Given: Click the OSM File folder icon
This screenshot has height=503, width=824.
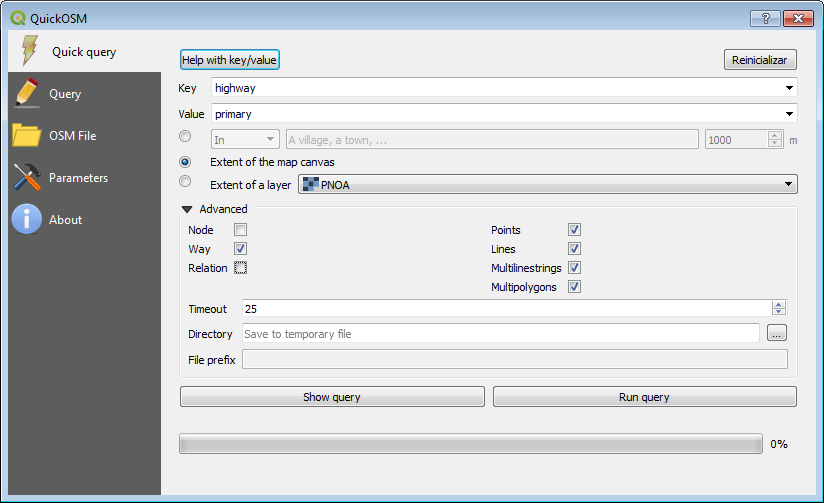Looking at the screenshot, I should click(x=26, y=135).
